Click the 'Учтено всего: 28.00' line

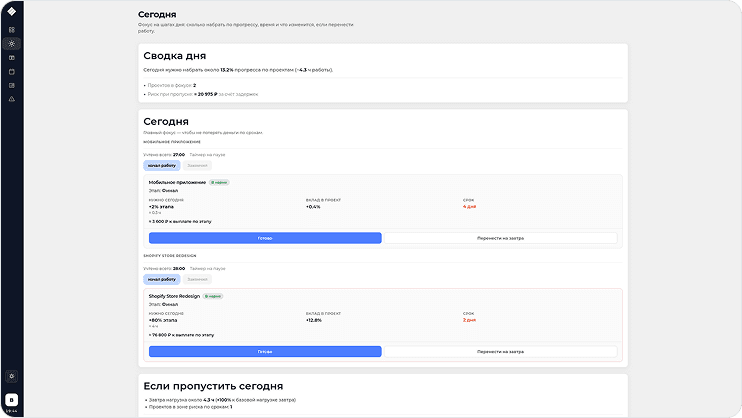coord(164,268)
